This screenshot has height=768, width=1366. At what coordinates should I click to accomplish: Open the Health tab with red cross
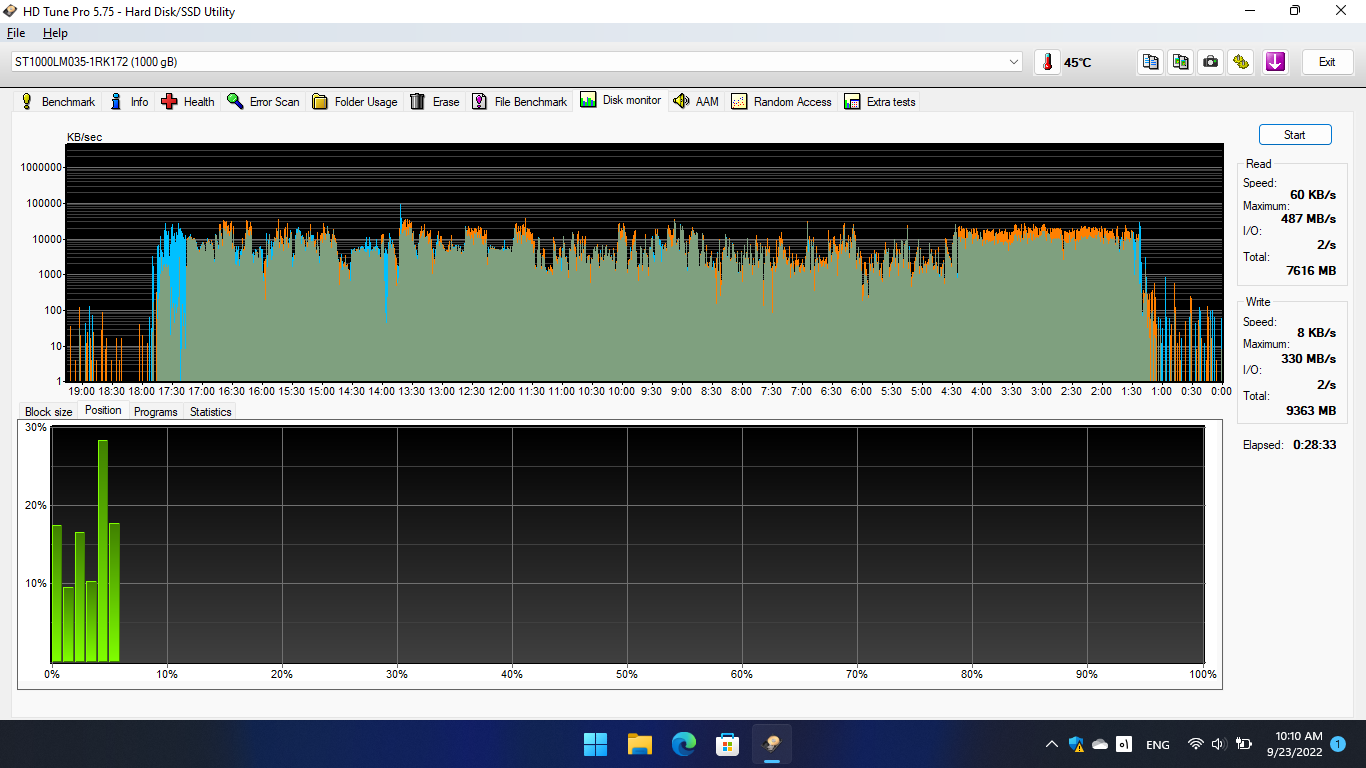tap(188, 102)
